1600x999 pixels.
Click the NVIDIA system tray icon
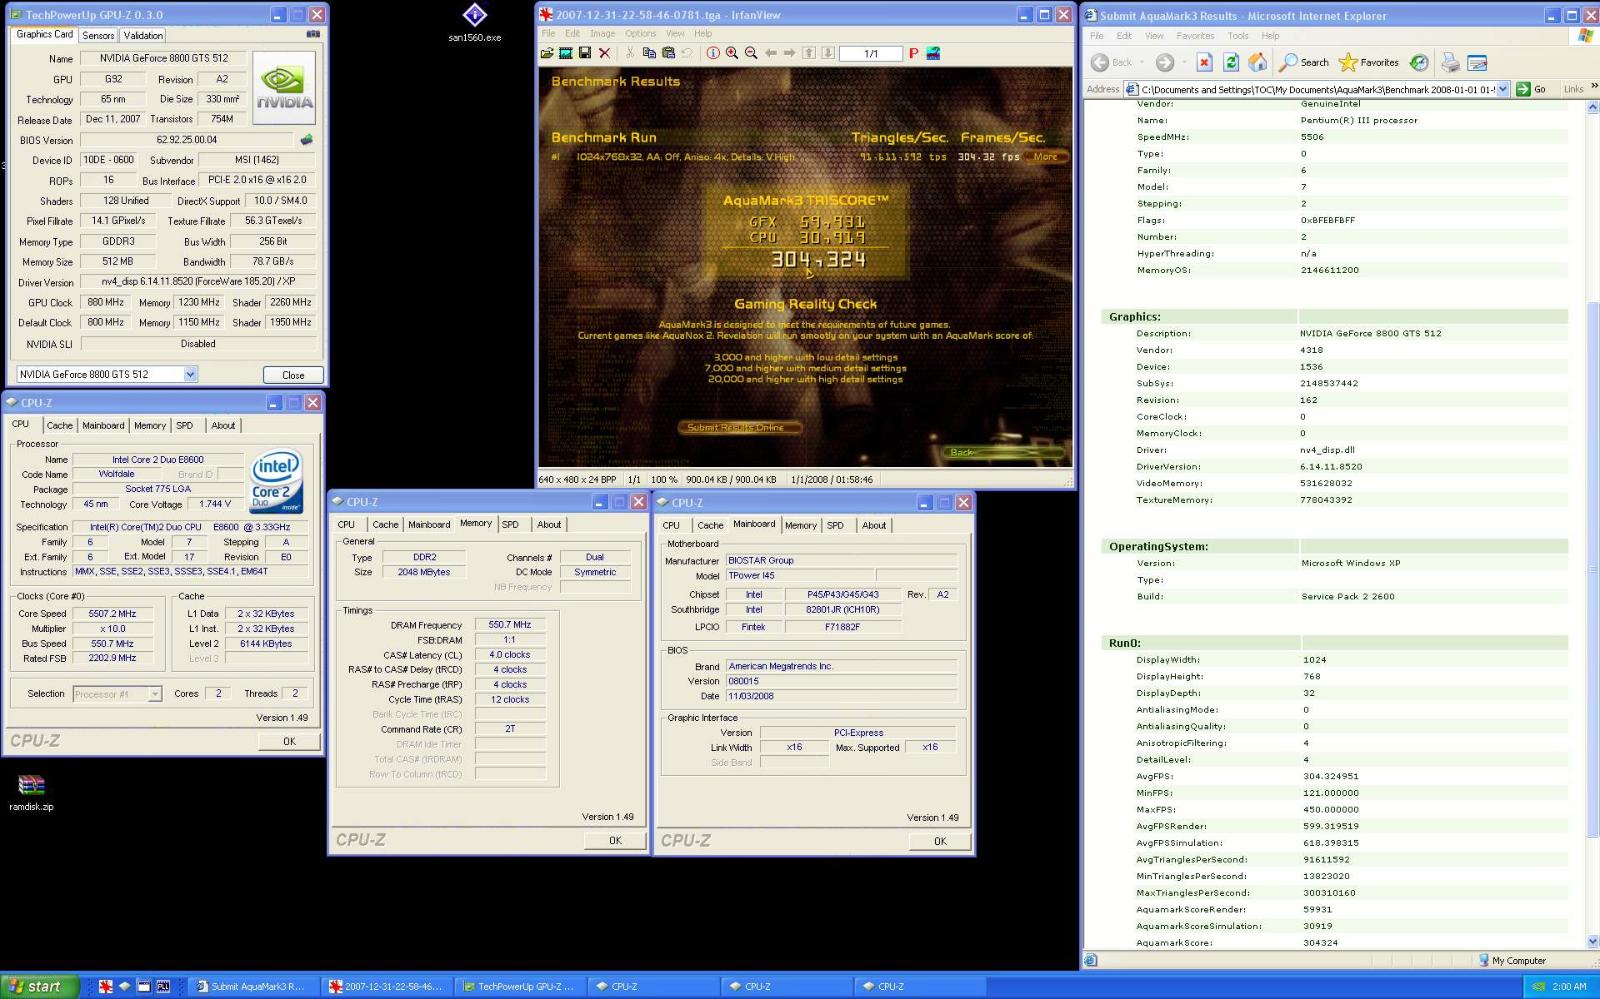tap(1539, 986)
